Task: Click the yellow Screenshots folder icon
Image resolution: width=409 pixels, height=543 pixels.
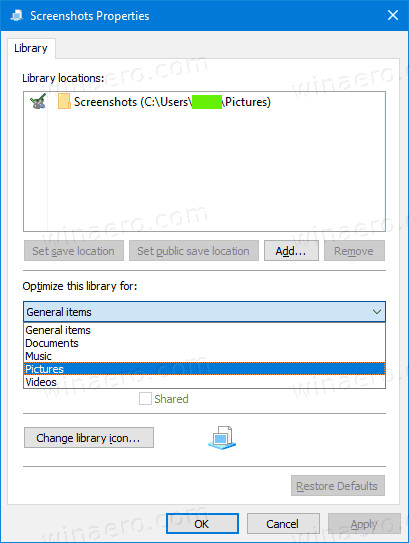Action: coord(64,101)
